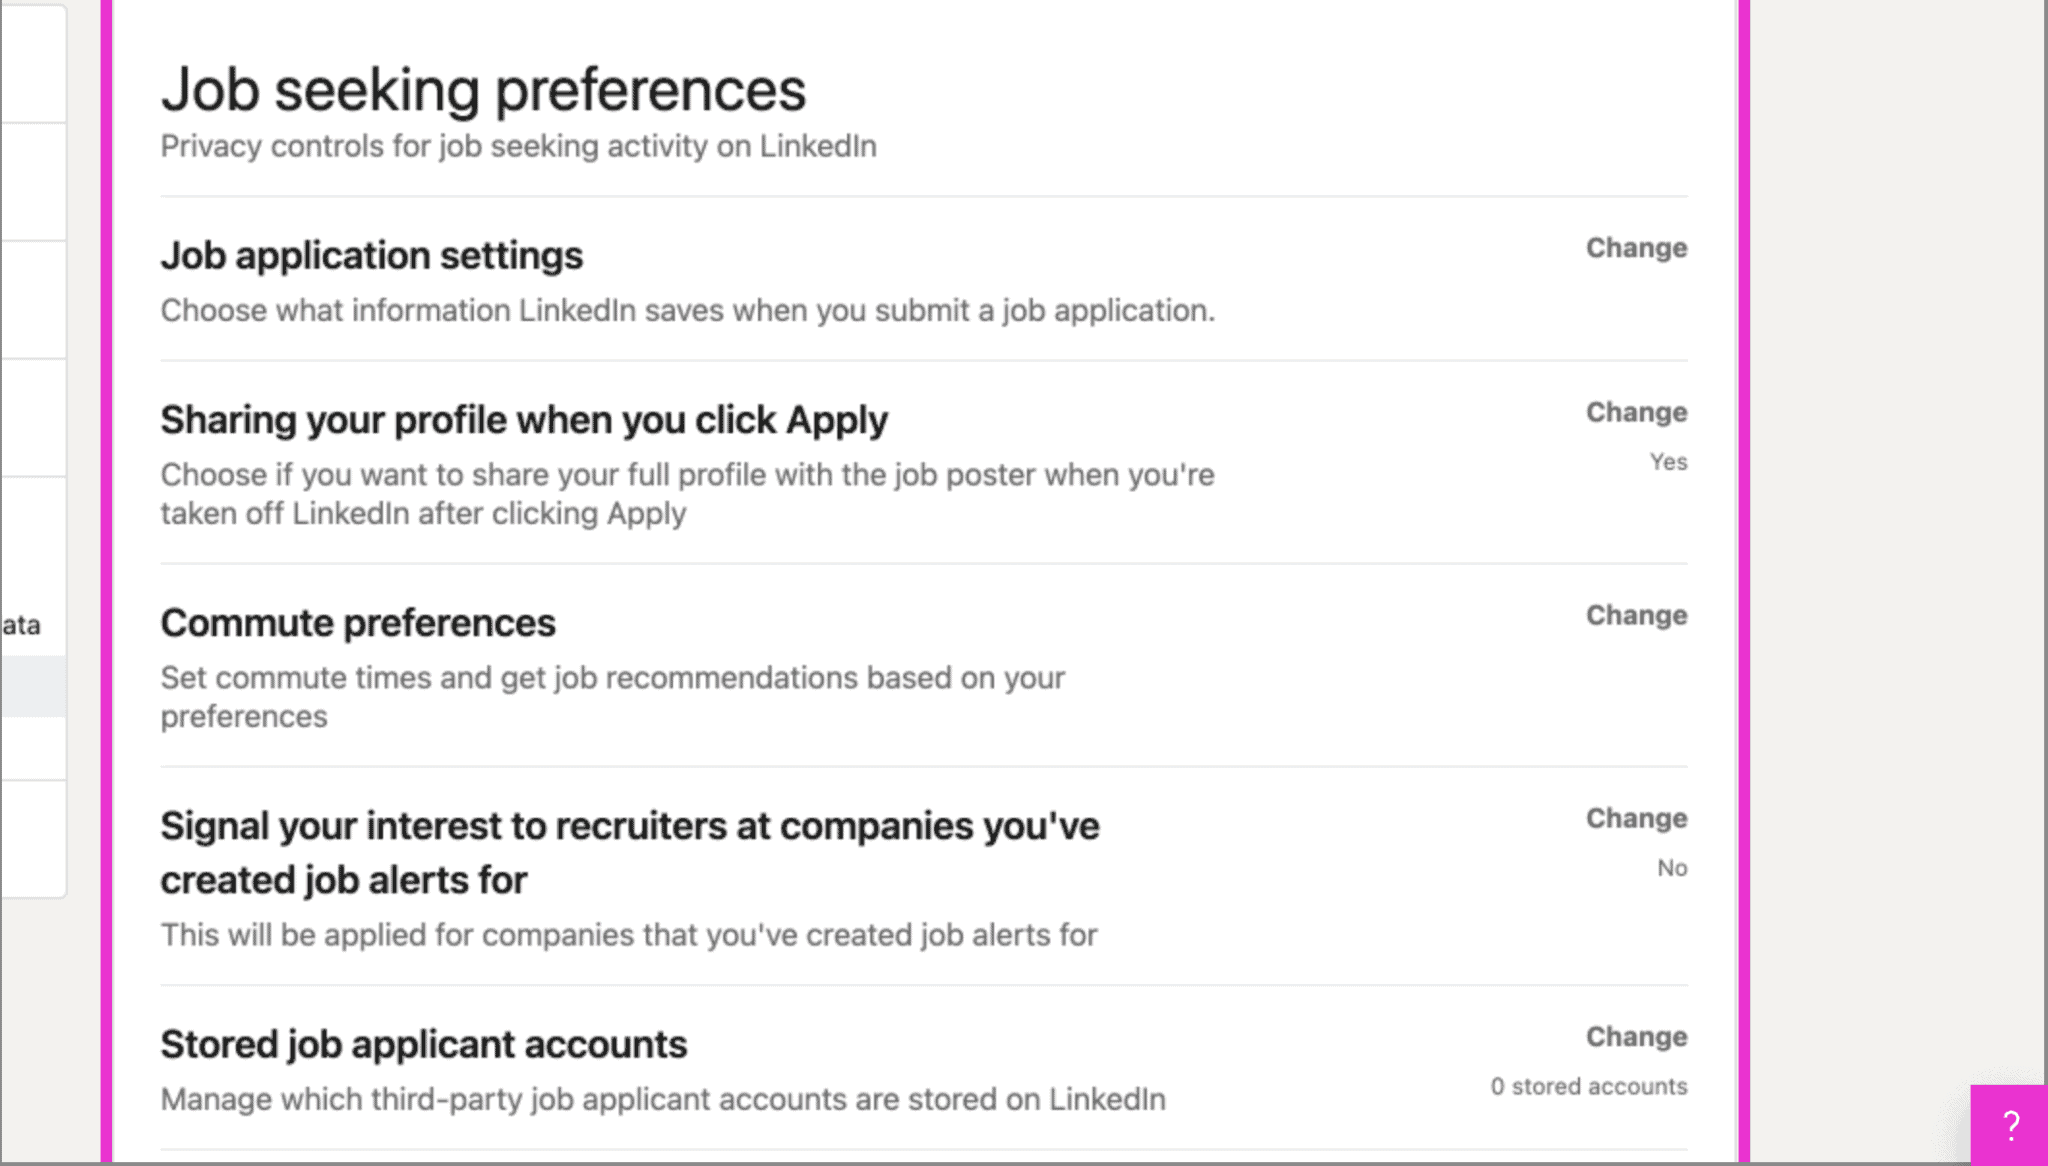Click the description under Commute preferences
2048x1166 pixels.
pyautogui.click(x=612, y=696)
